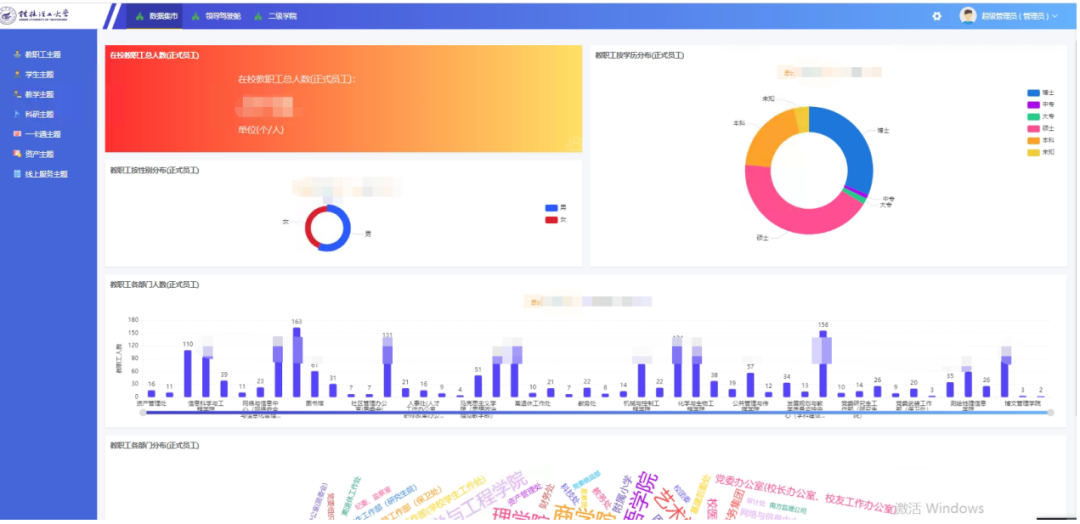Screen dimensions: 1080x524
Task: Expand the 超级管理员 user dropdown arrow
Action: pos(1053,16)
